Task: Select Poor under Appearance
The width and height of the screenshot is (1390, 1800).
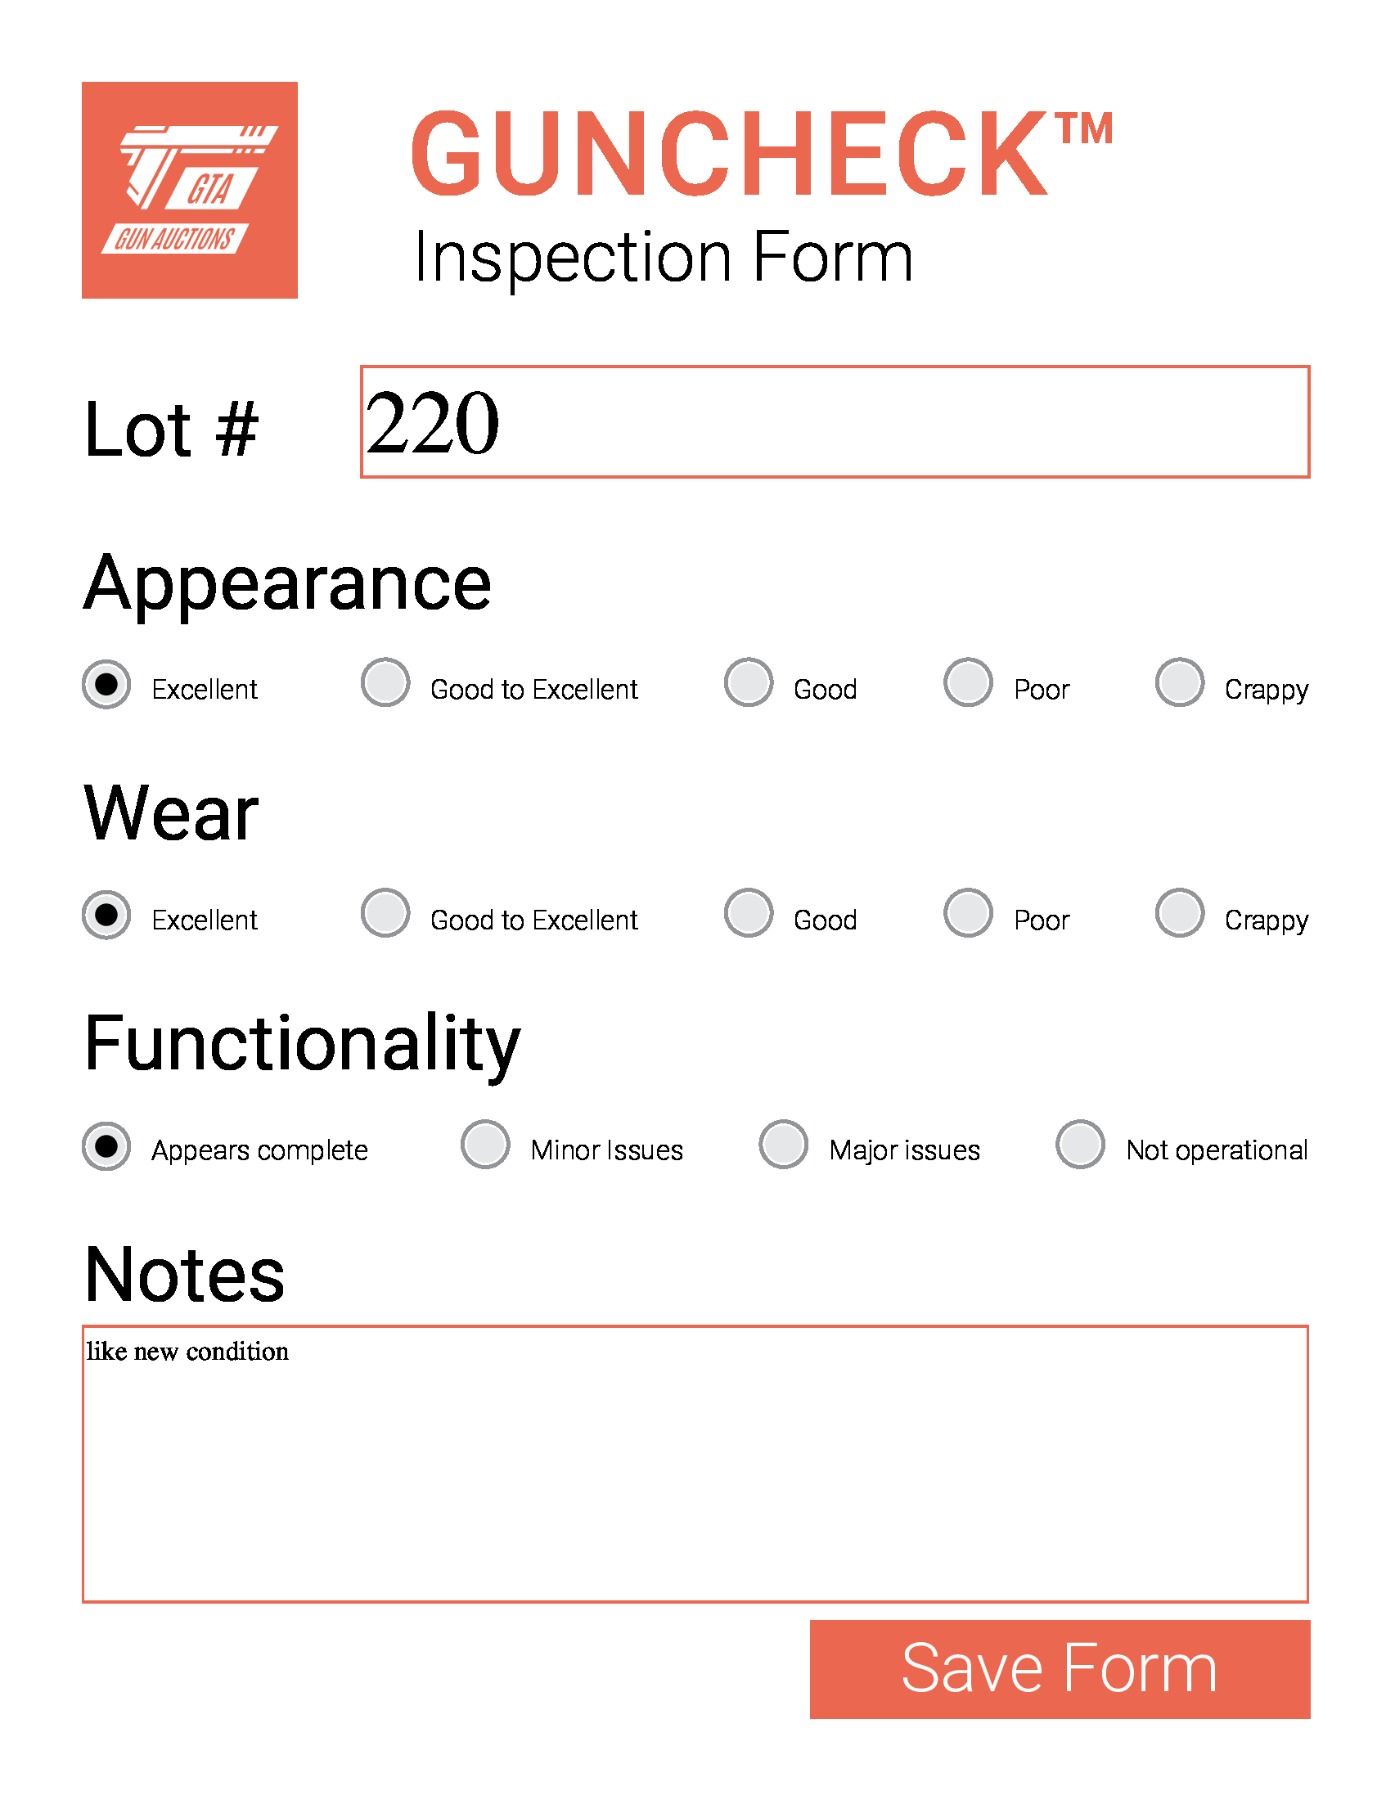Action: coord(968,683)
